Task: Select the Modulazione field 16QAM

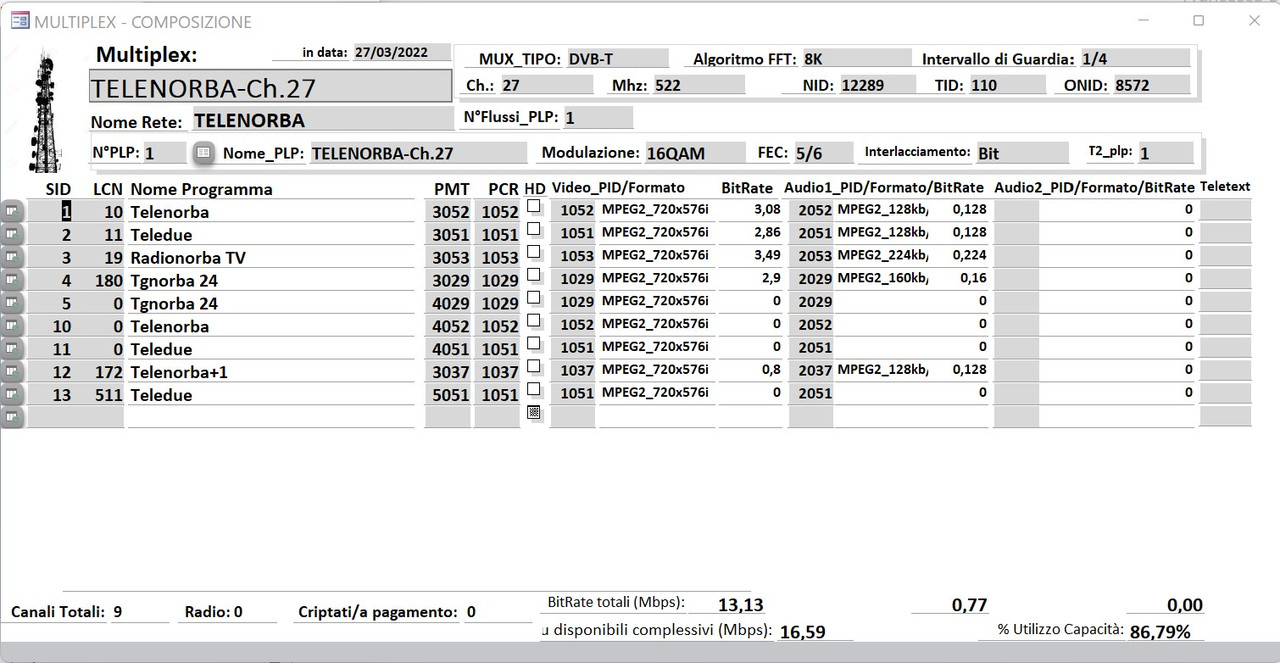Action: tap(695, 153)
